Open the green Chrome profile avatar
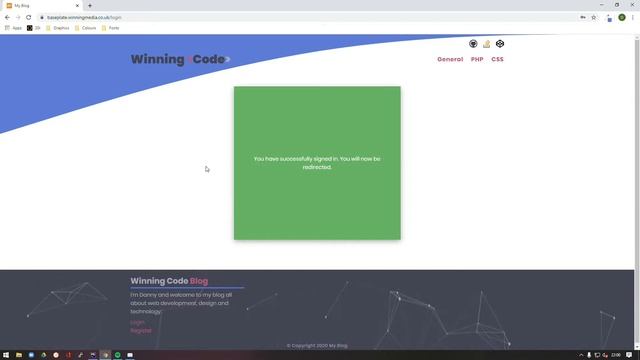Viewport: 640px width, 360px height. [622, 18]
